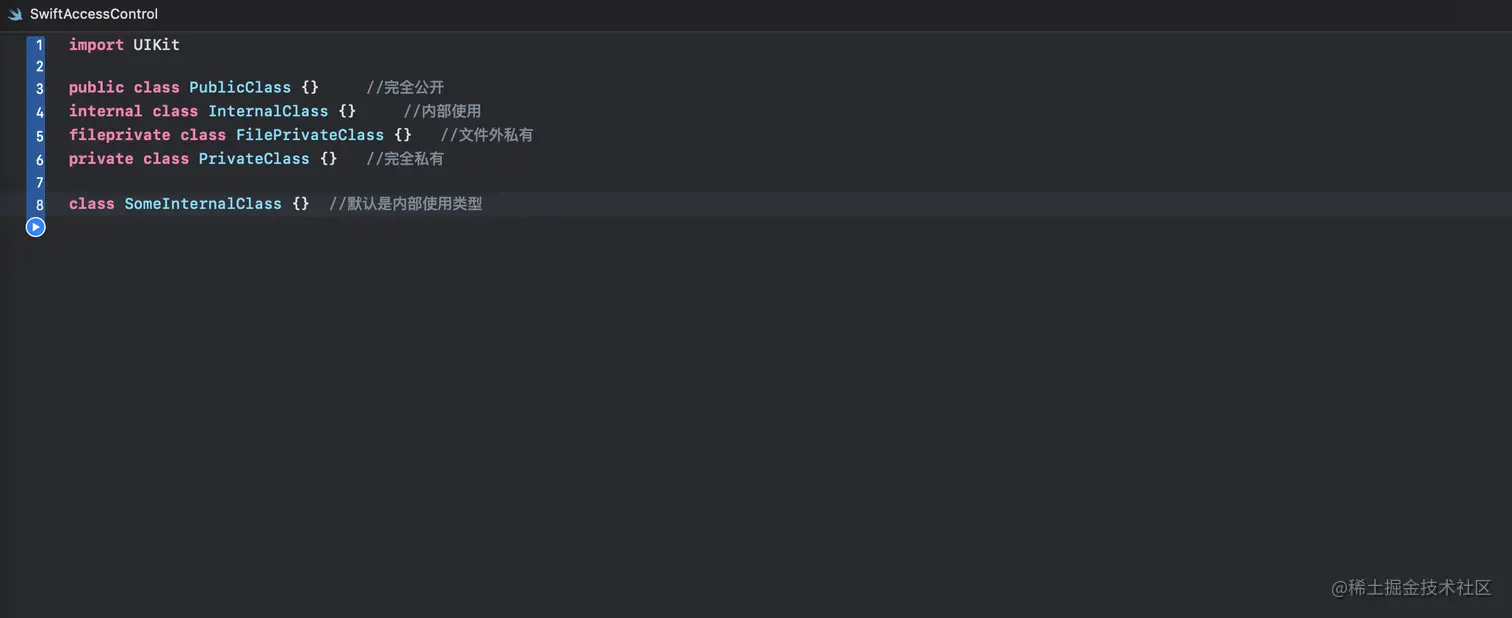The width and height of the screenshot is (1512, 618).
Task: Click the Swift bird icon
Action: (x=15, y=14)
